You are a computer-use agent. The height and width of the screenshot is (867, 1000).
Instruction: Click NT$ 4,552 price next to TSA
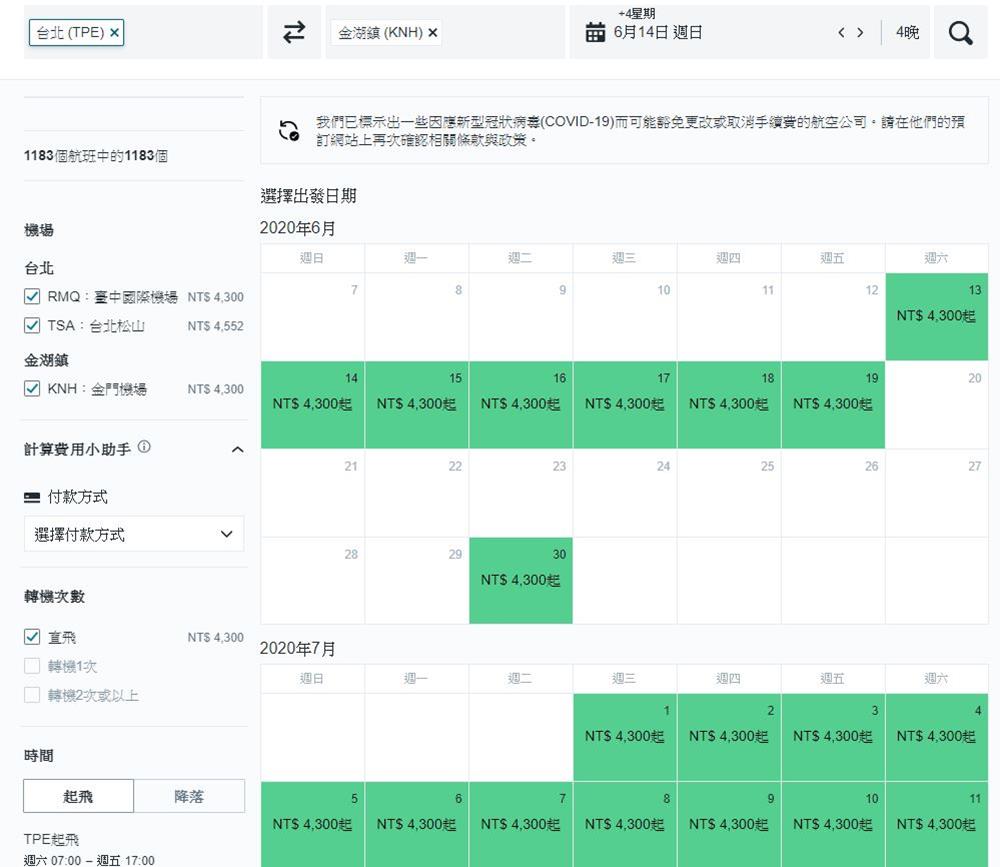coord(216,326)
